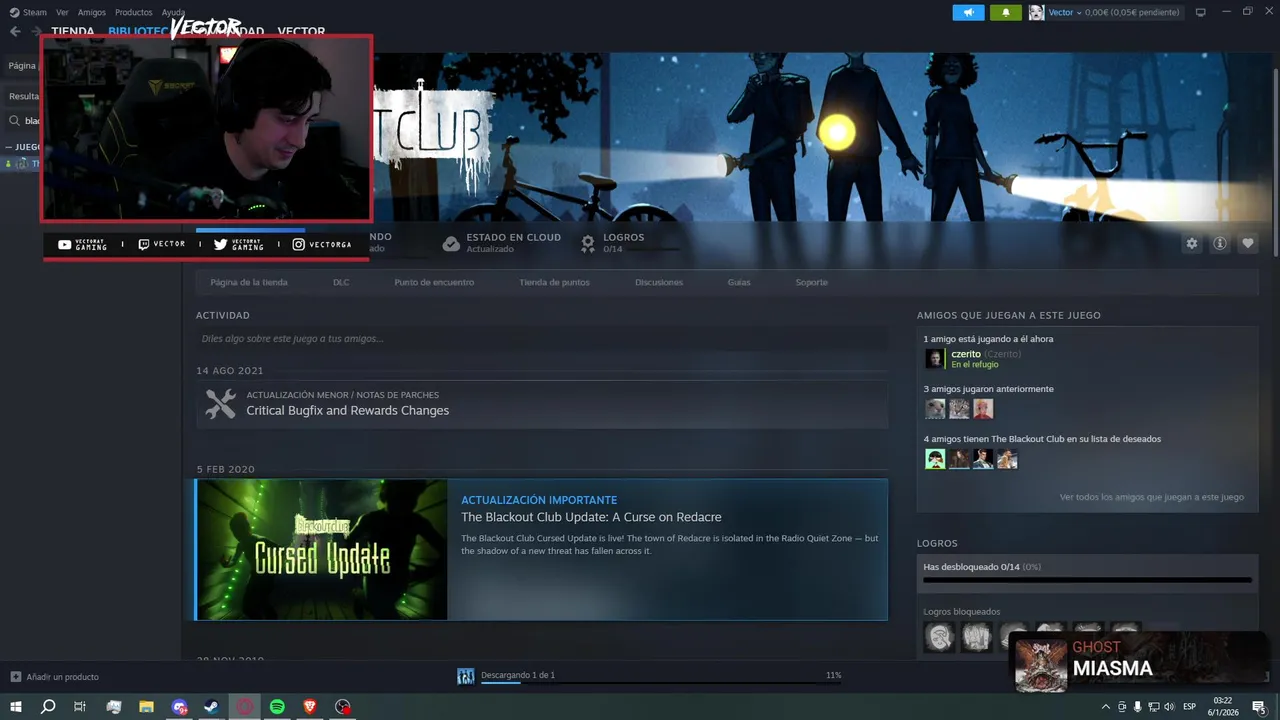Click first wishlist friend avatar
The height and width of the screenshot is (720, 1280).
pyautogui.click(x=935, y=459)
